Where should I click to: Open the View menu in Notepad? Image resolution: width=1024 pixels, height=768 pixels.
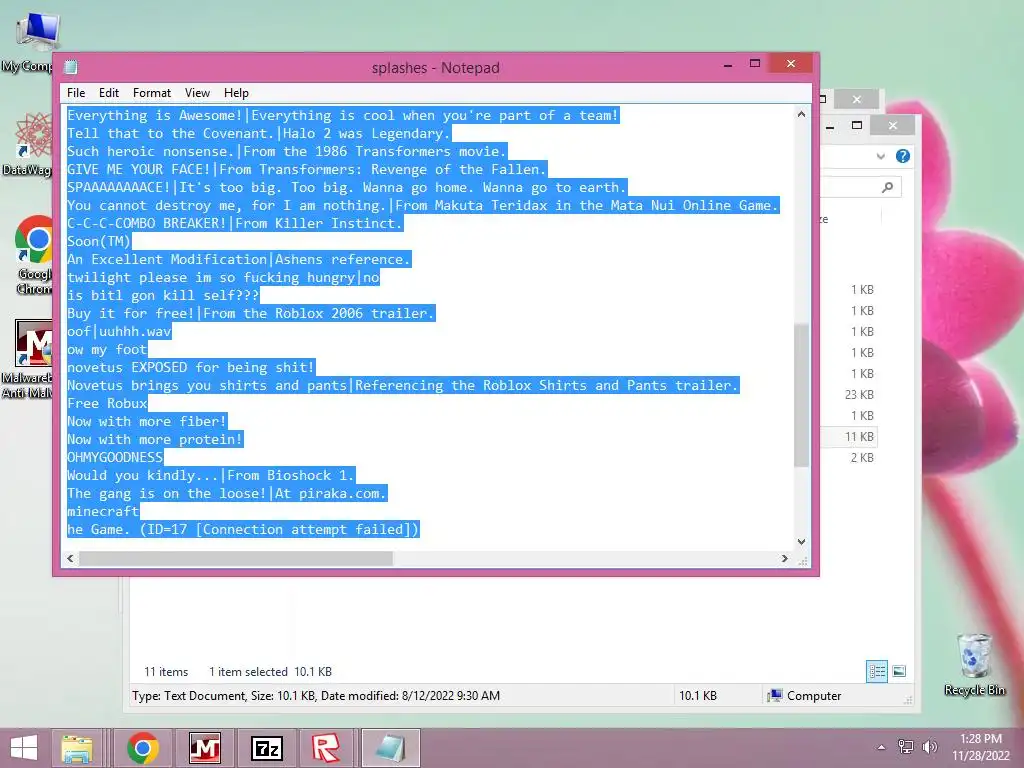197,93
